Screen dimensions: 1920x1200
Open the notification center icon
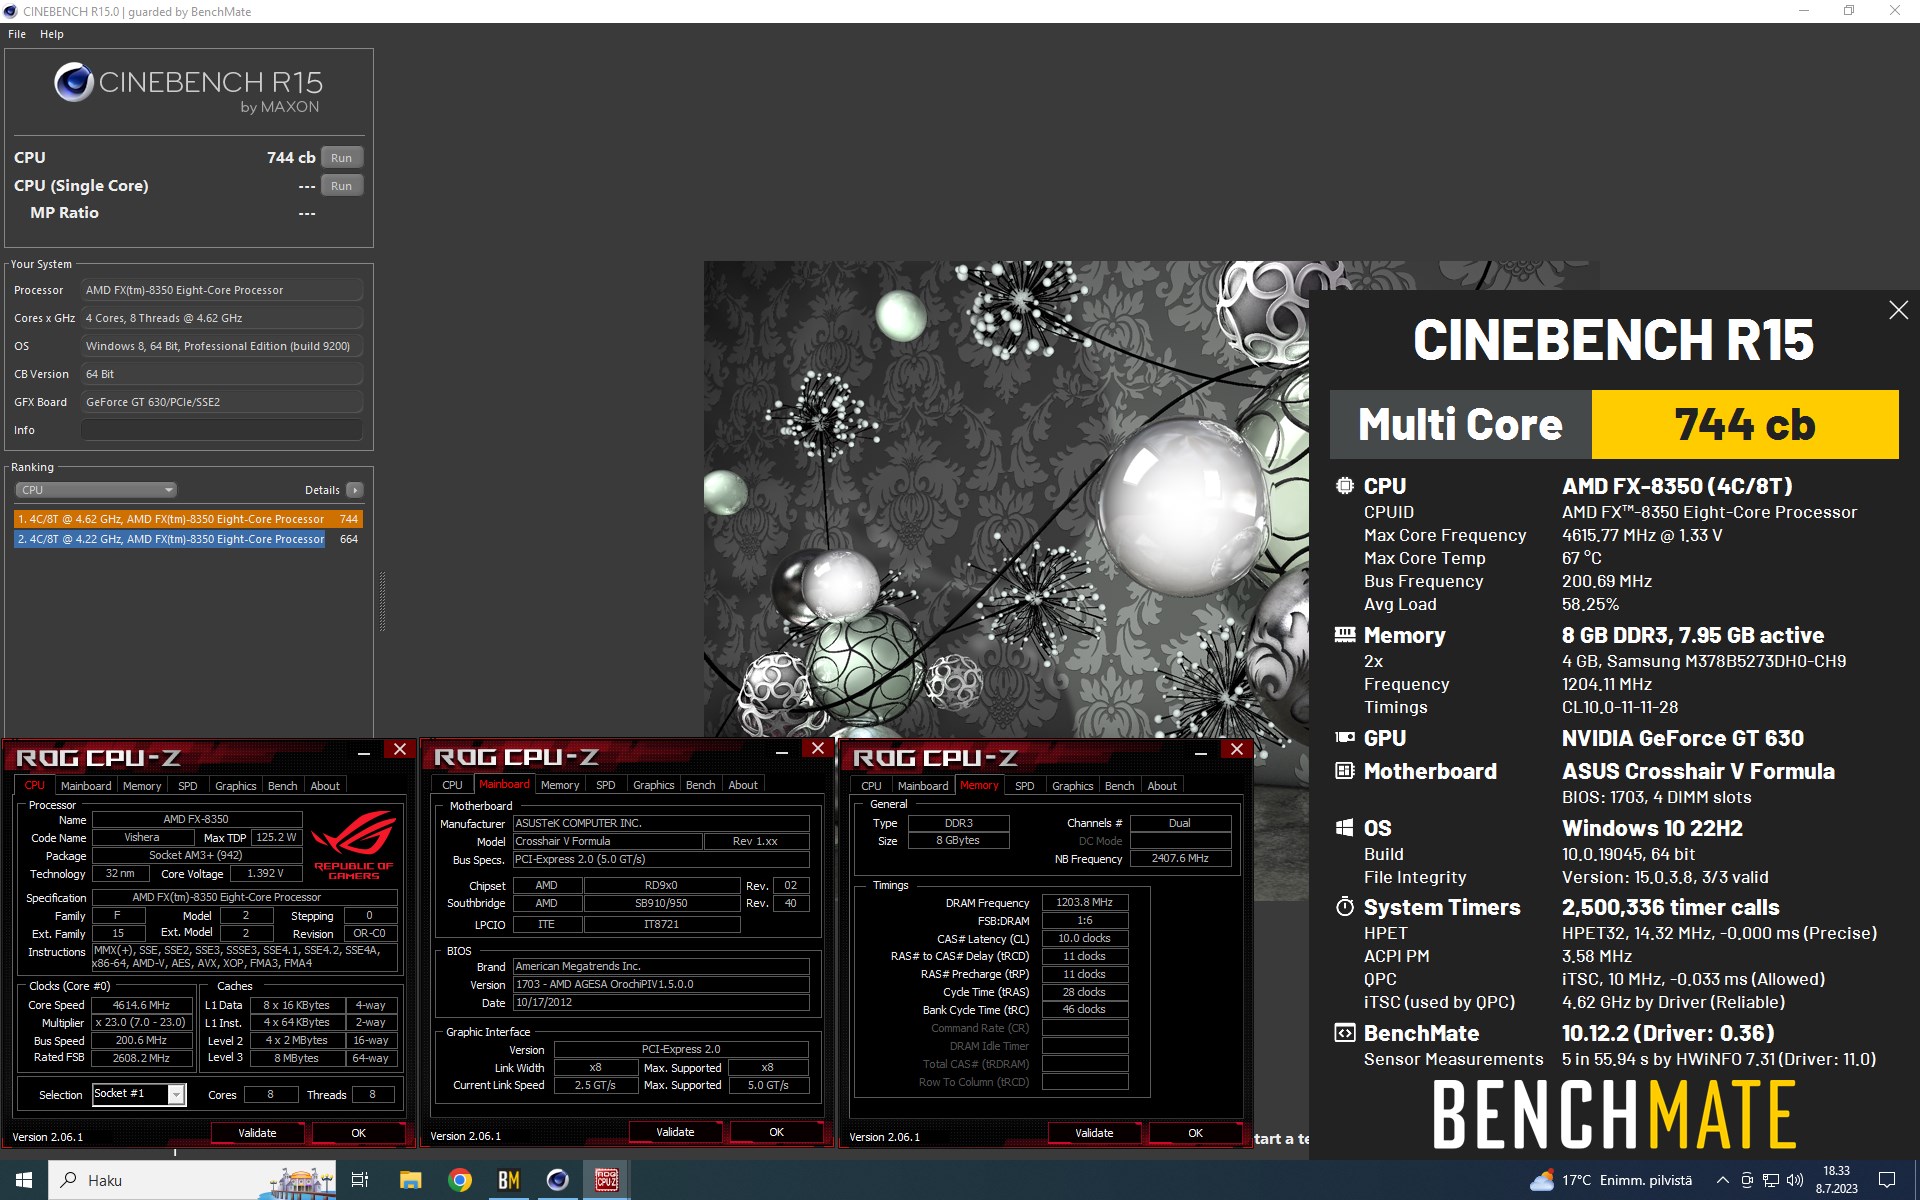pos(1887,1180)
